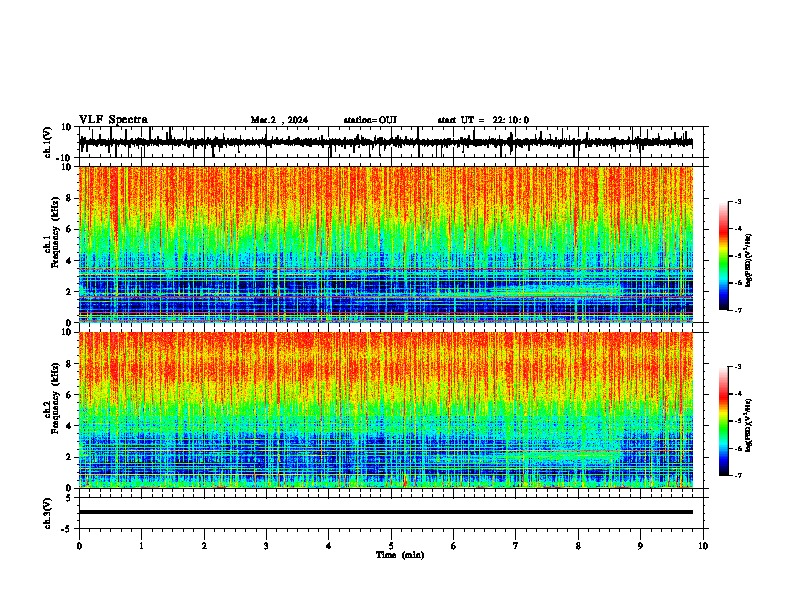Viewport: 792px width, 612px height.
Task: Click the time axis tick label '0'
Action: pos(79,546)
